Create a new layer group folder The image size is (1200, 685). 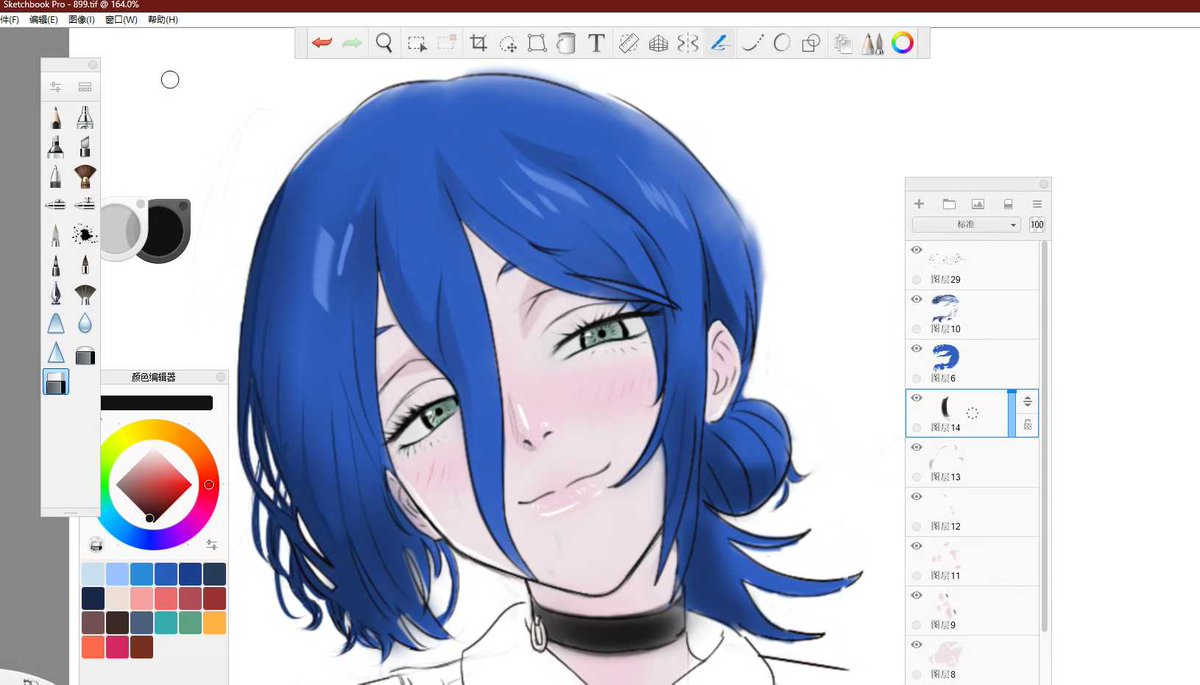pyautogui.click(x=949, y=204)
